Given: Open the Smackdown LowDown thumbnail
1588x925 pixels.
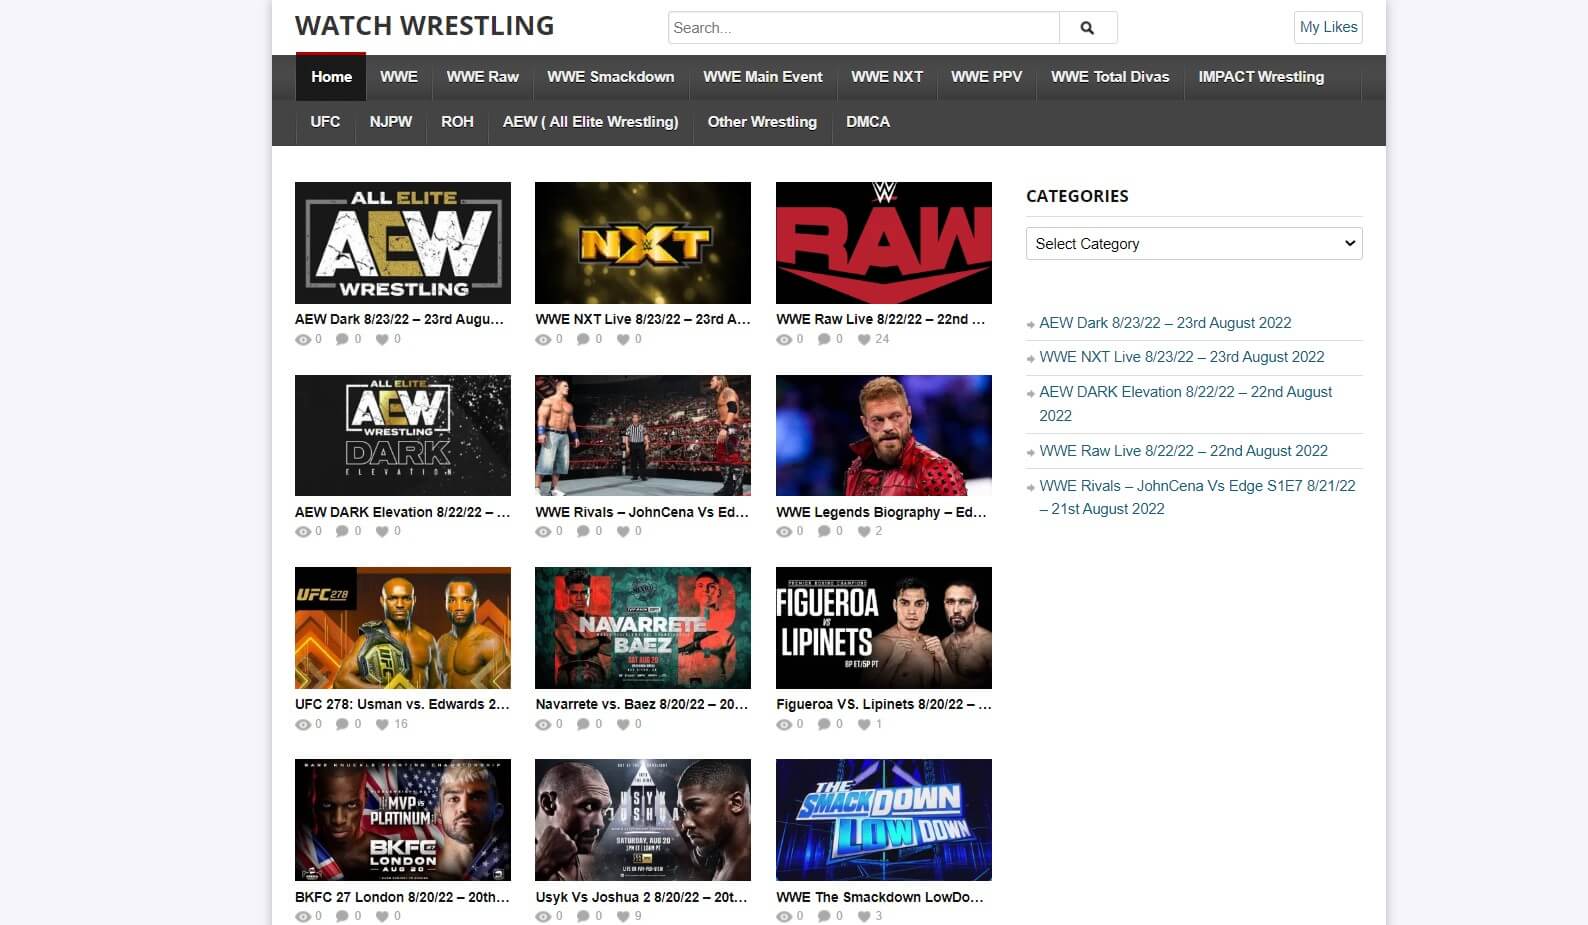Looking at the screenshot, I should (x=884, y=820).
